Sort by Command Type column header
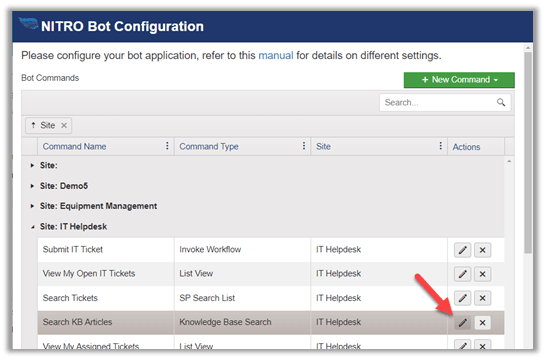This screenshot has height=360, width=545. pos(209,146)
